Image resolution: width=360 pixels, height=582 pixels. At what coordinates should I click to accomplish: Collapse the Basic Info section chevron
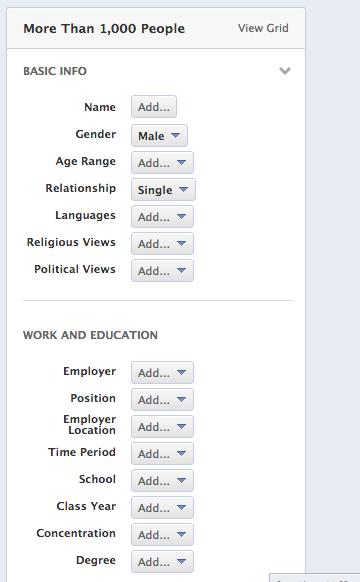click(285, 71)
